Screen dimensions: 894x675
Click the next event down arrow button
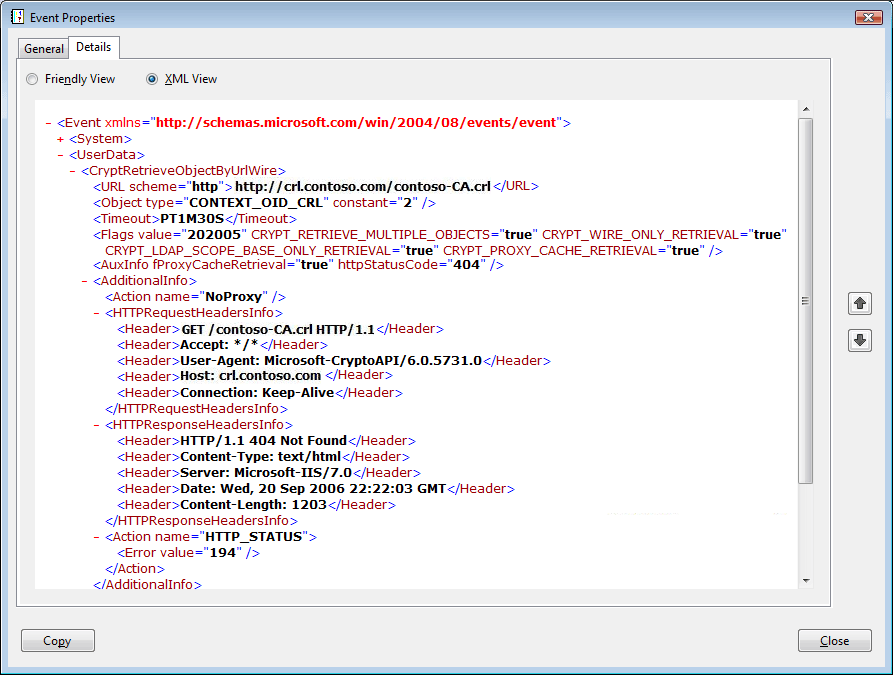click(859, 341)
